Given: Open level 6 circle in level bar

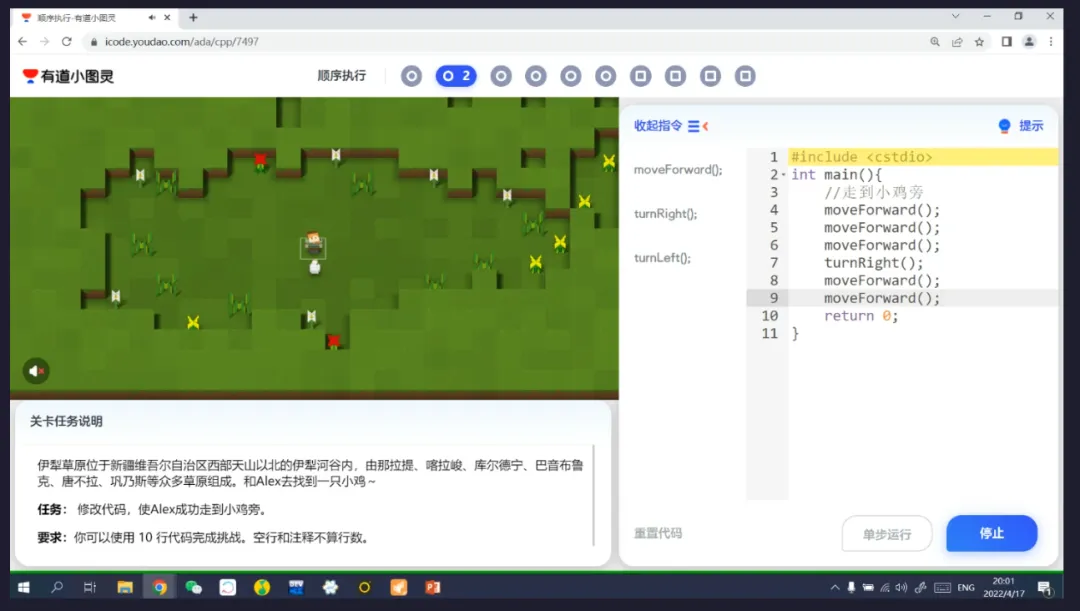Looking at the screenshot, I should (605, 76).
